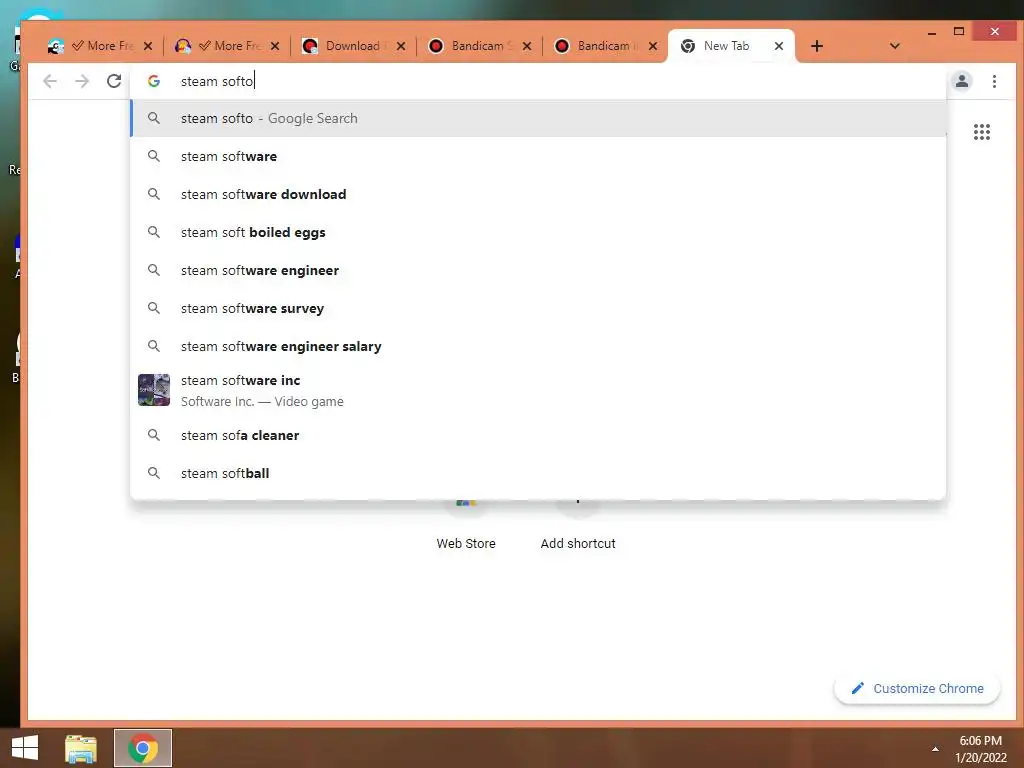This screenshot has width=1024, height=768.
Task: Switch to the Download tab
Action: click(353, 46)
